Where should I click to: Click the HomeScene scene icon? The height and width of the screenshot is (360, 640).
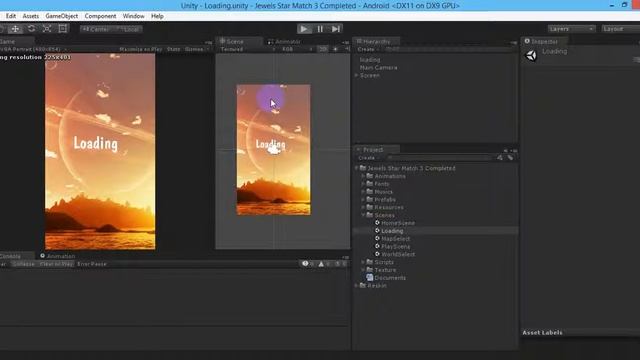(x=378, y=223)
